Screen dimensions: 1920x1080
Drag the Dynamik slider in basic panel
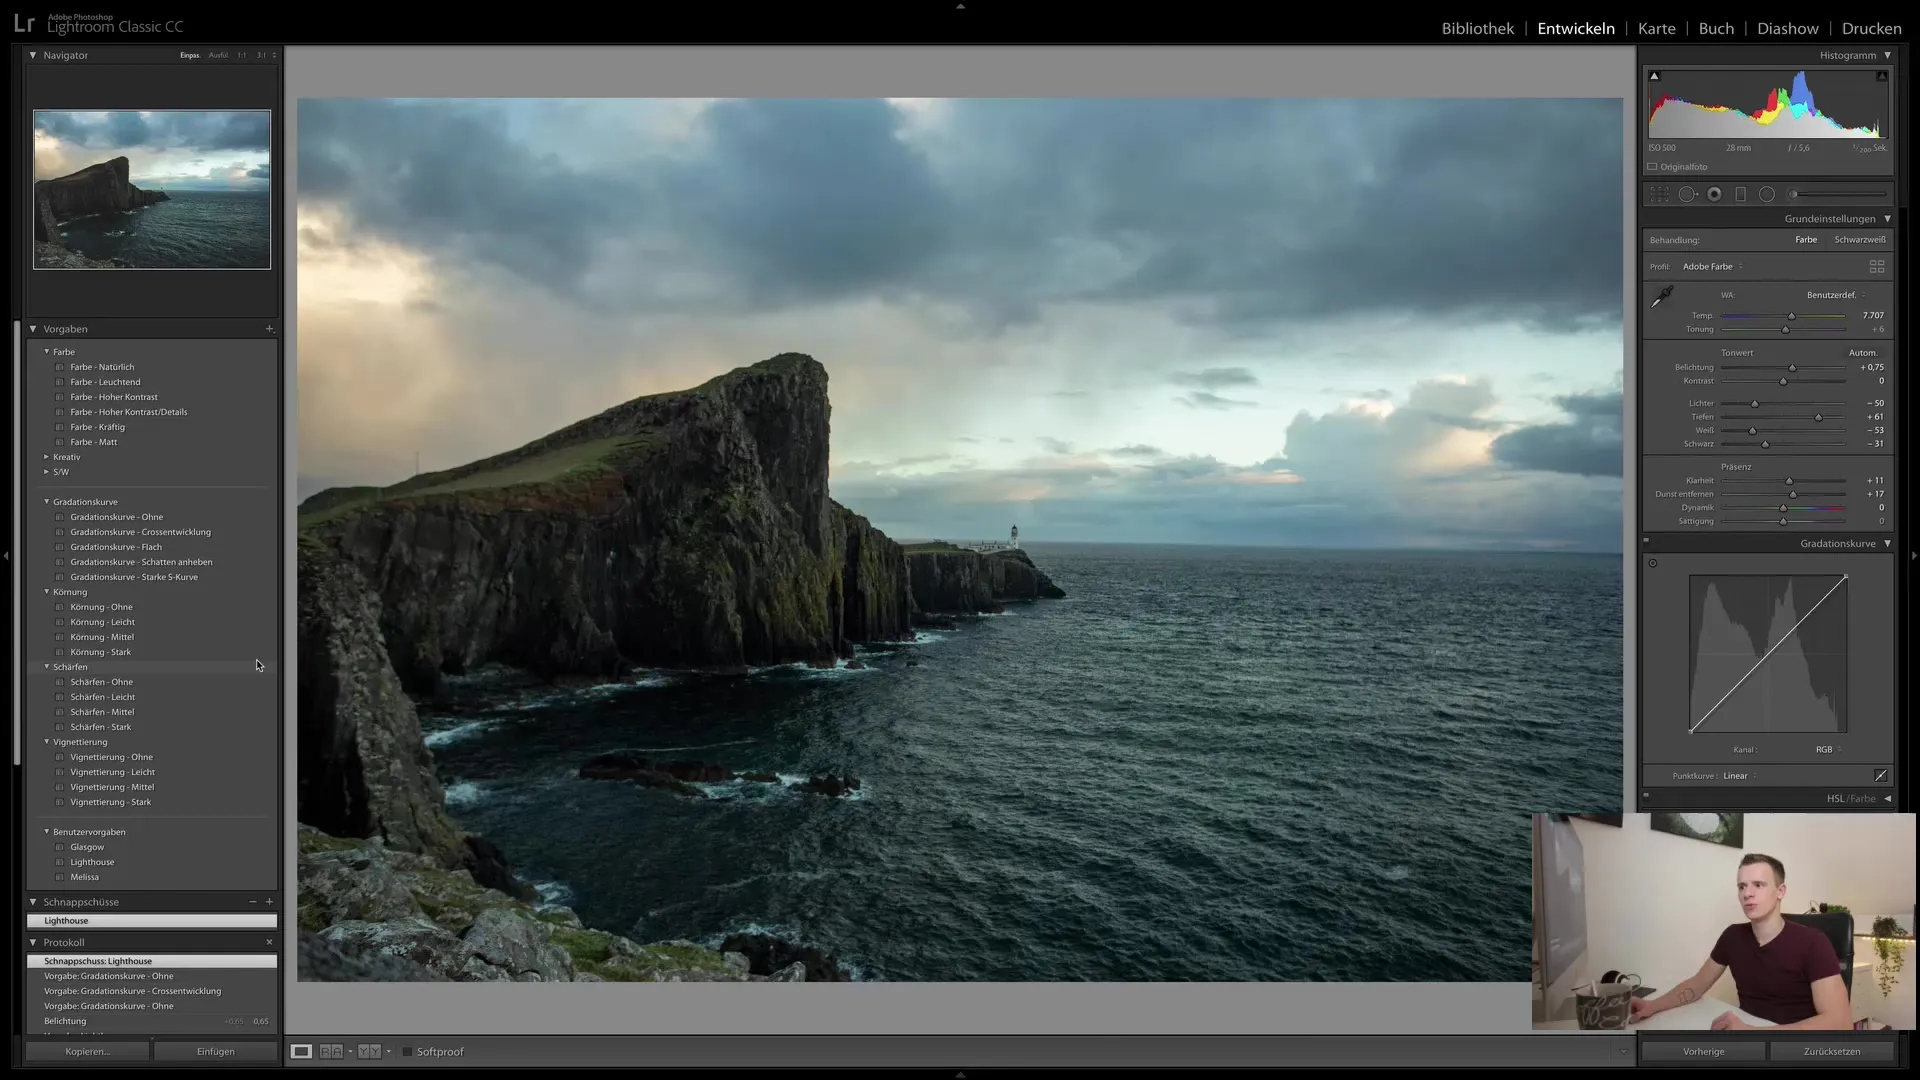coord(1783,508)
